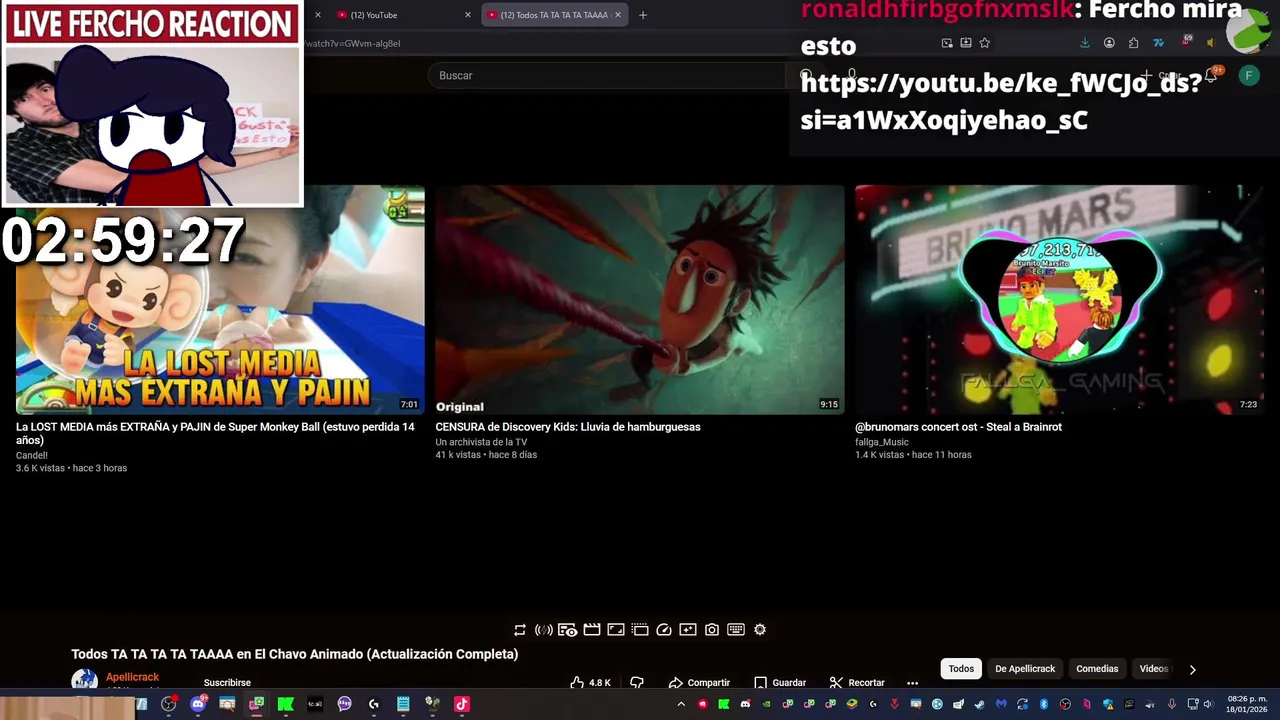Like the video with 4.8 K thumbs-up
Image resolution: width=1280 pixels, height=720 pixels.
pos(590,682)
